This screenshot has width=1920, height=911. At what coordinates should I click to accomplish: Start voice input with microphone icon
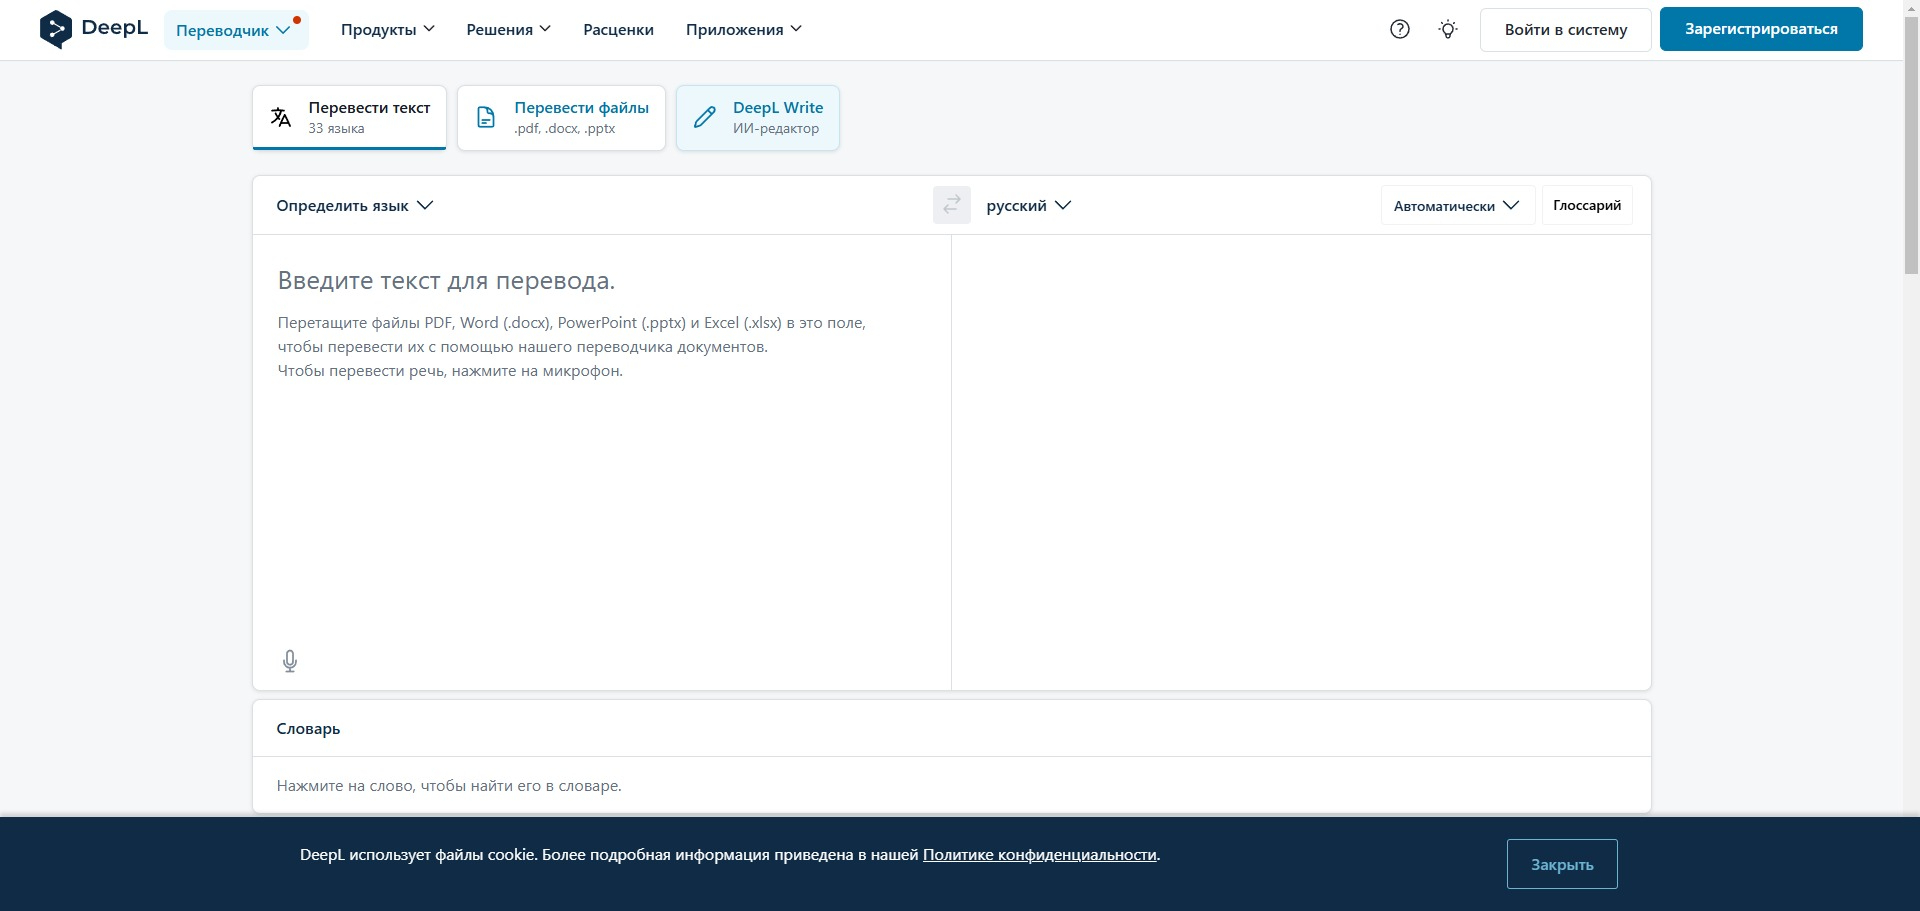click(x=290, y=661)
